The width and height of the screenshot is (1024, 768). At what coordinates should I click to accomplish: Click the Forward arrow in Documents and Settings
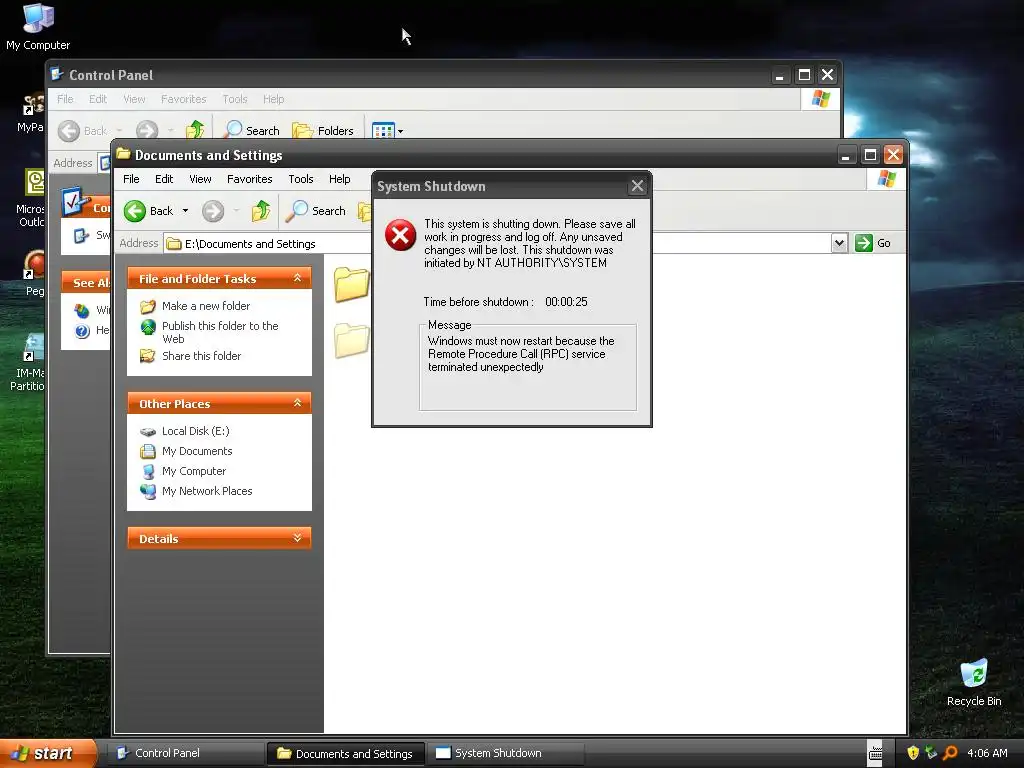pyautogui.click(x=213, y=211)
